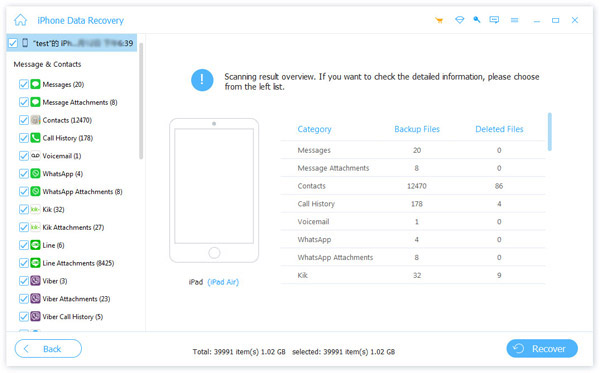600x373 pixels.
Task: Open the Messages (20) list entry
Action: click(63, 84)
